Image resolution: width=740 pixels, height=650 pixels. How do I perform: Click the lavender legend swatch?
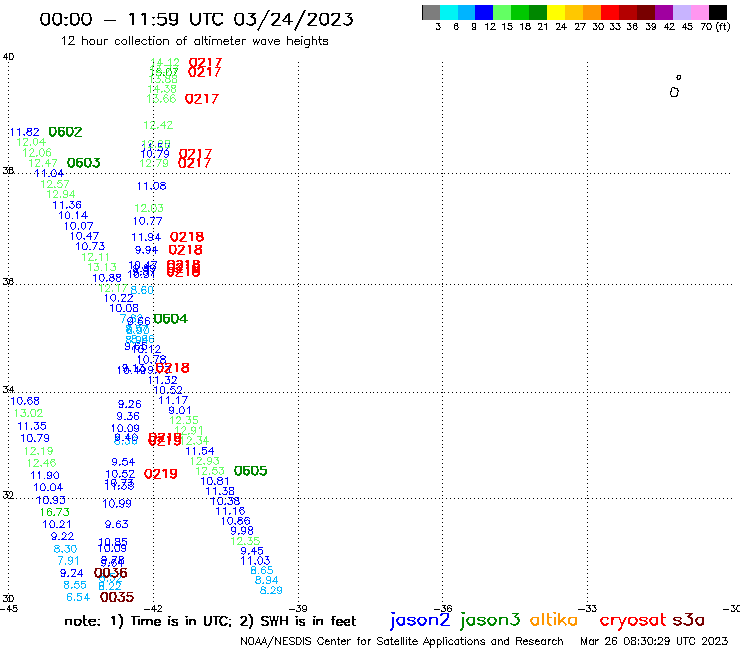[x=681, y=12]
